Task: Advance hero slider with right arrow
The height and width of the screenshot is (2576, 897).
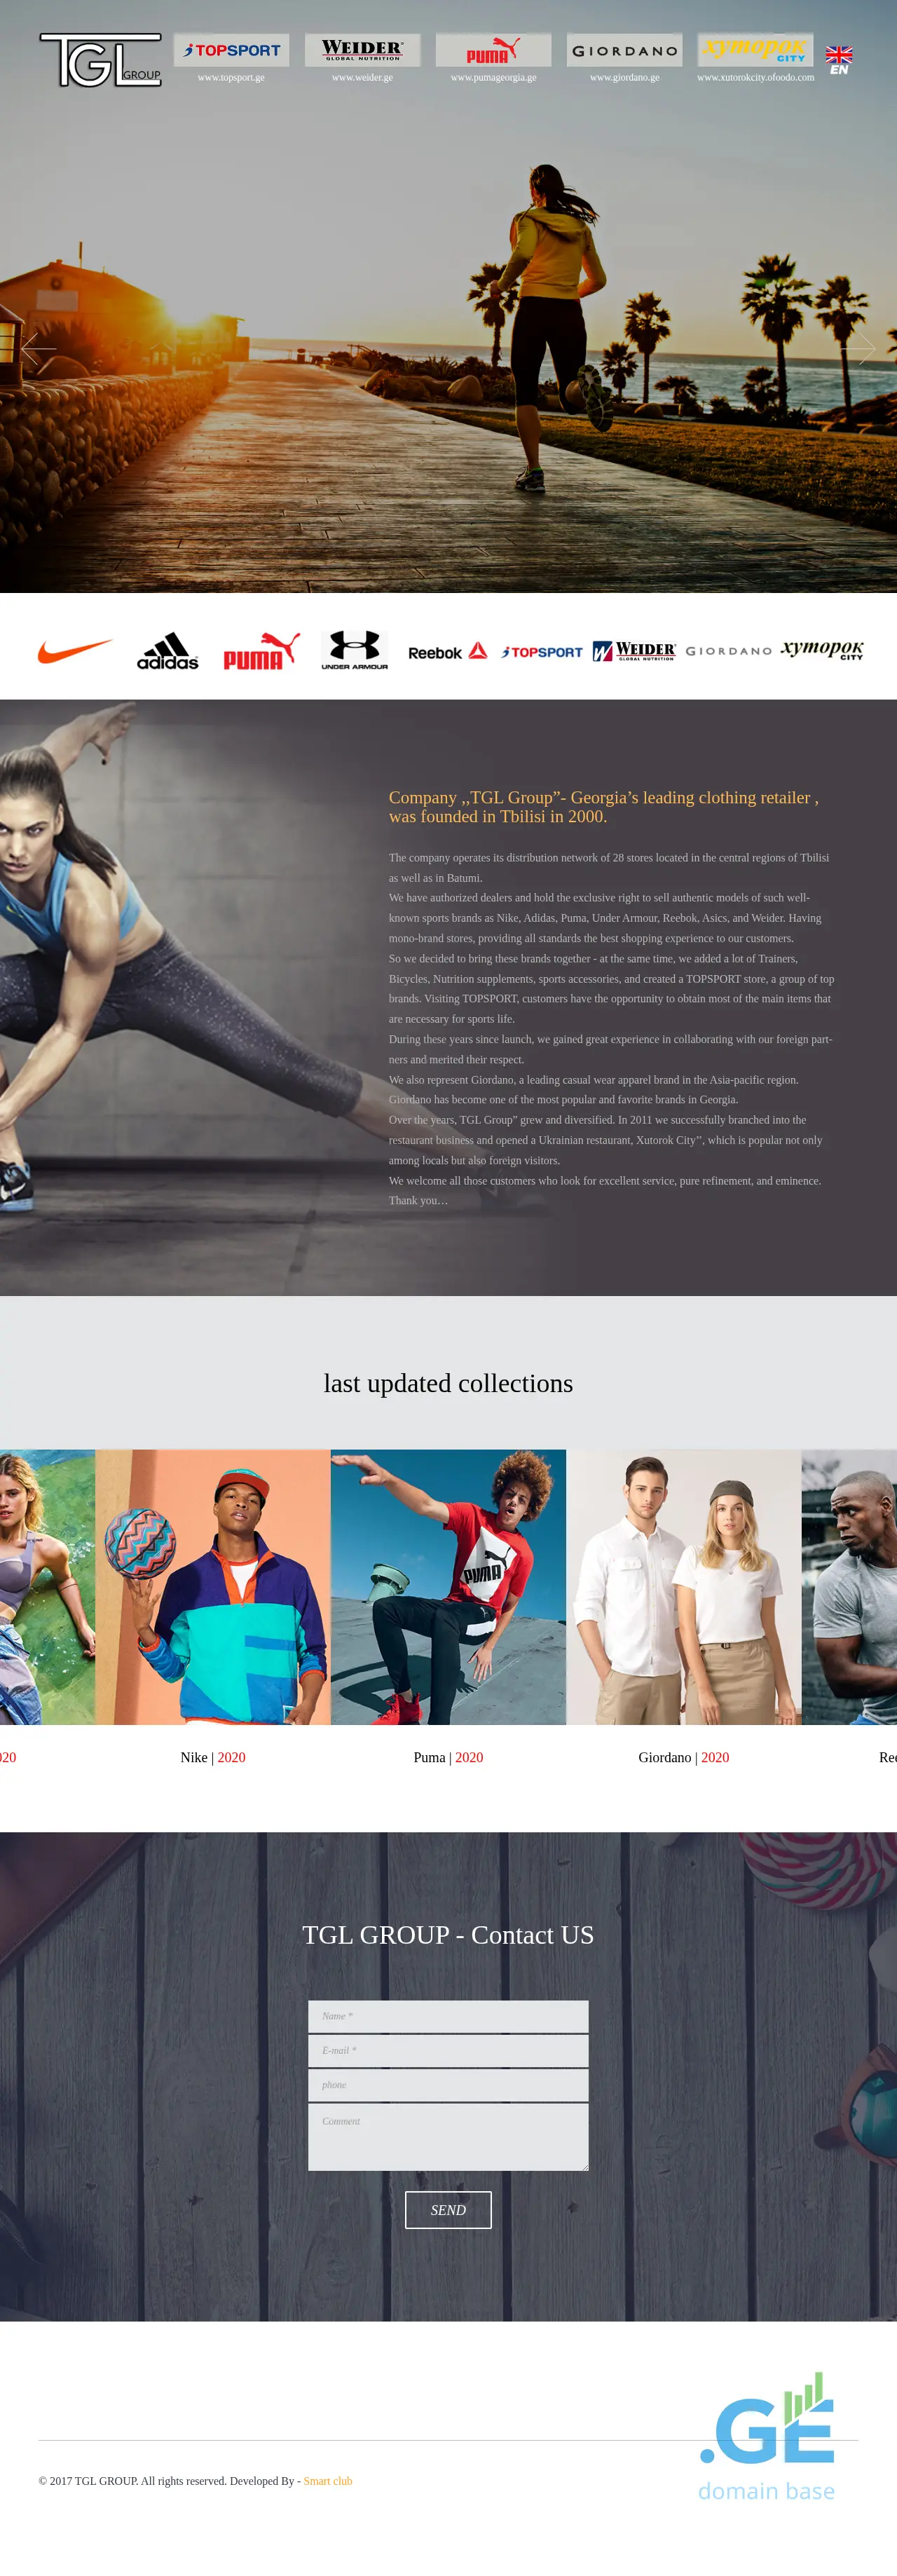Action: pyautogui.click(x=858, y=348)
